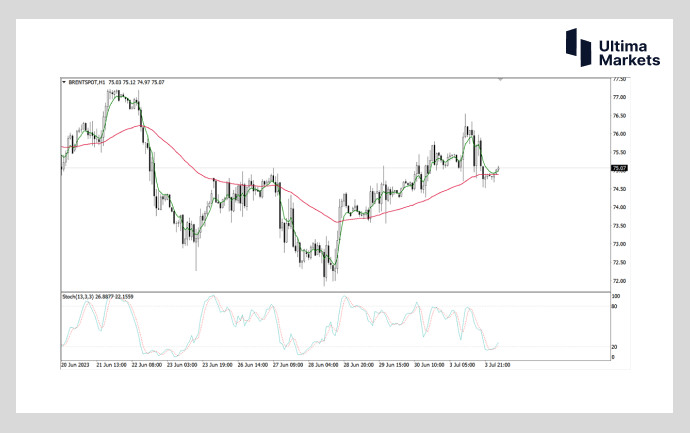Click the 27 Jun 09:00 time label
The image size is (690, 433).
click(x=288, y=365)
